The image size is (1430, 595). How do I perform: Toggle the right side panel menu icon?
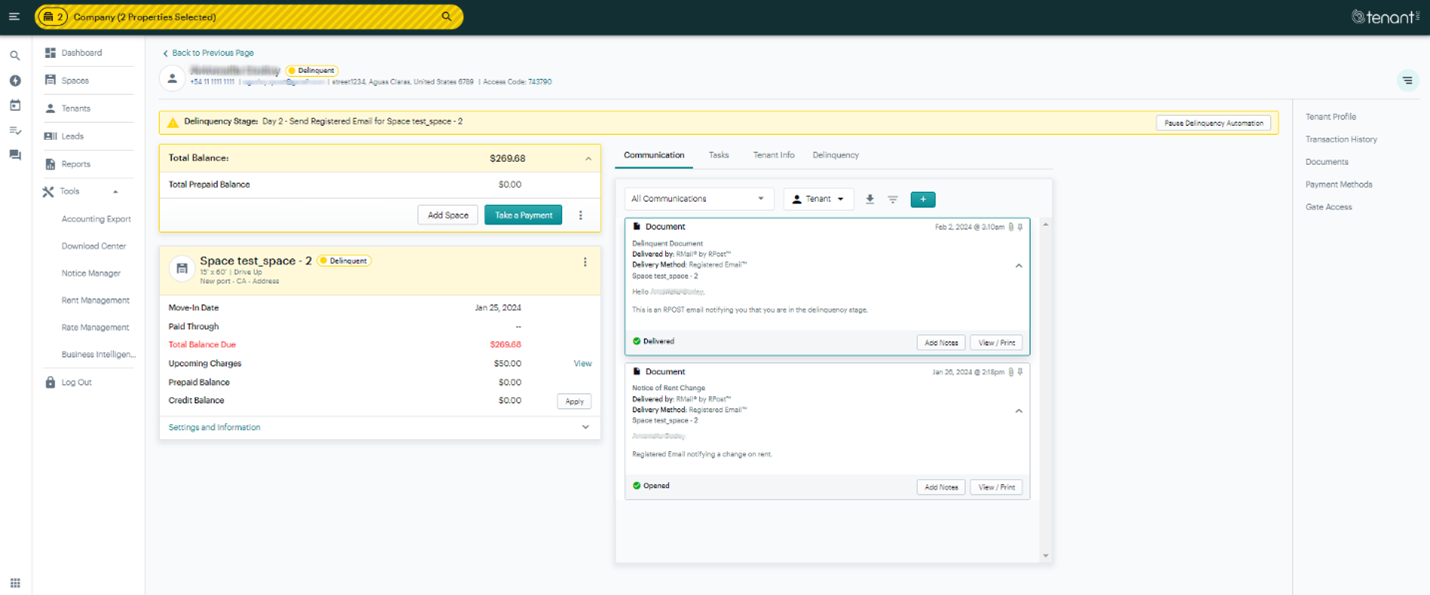(1407, 81)
